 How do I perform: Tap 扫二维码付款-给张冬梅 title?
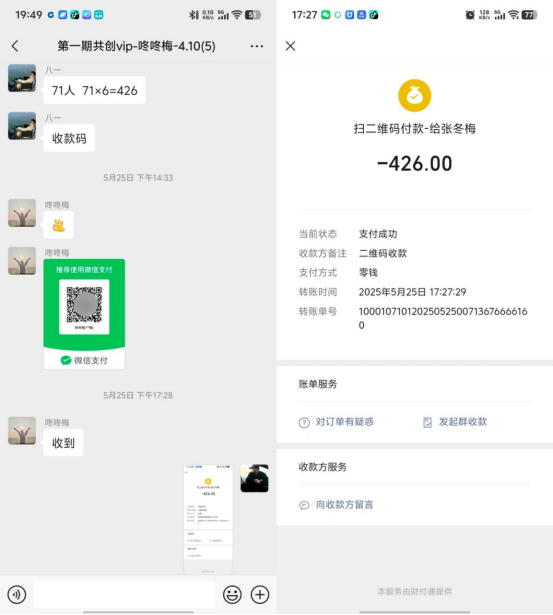coord(415,129)
